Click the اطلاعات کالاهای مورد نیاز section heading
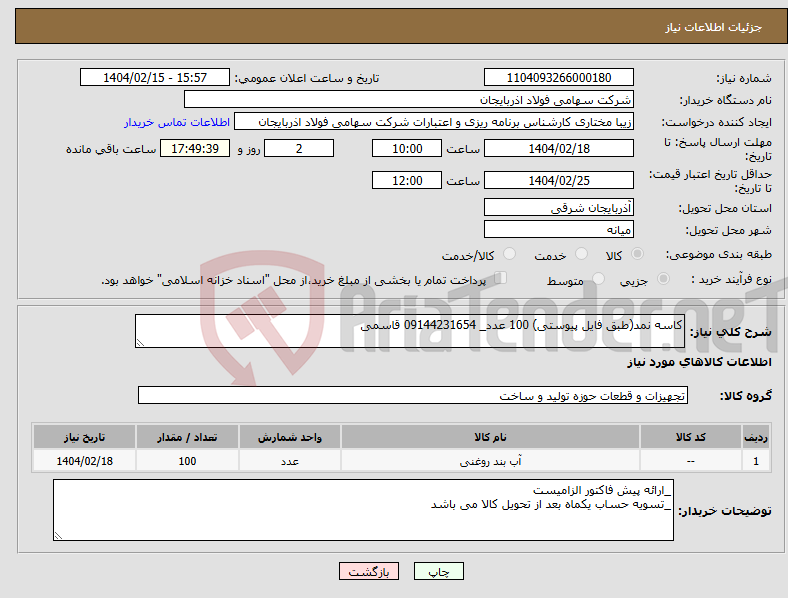The width and height of the screenshot is (788, 598). (x=699, y=362)
